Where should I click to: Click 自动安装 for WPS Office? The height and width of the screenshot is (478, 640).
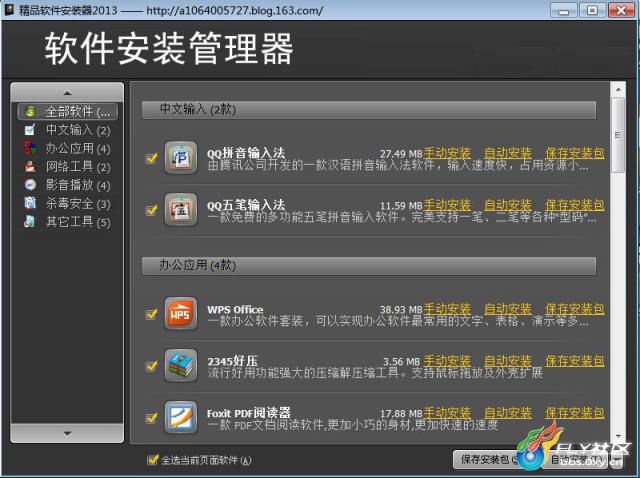click(x=507, y=309)
